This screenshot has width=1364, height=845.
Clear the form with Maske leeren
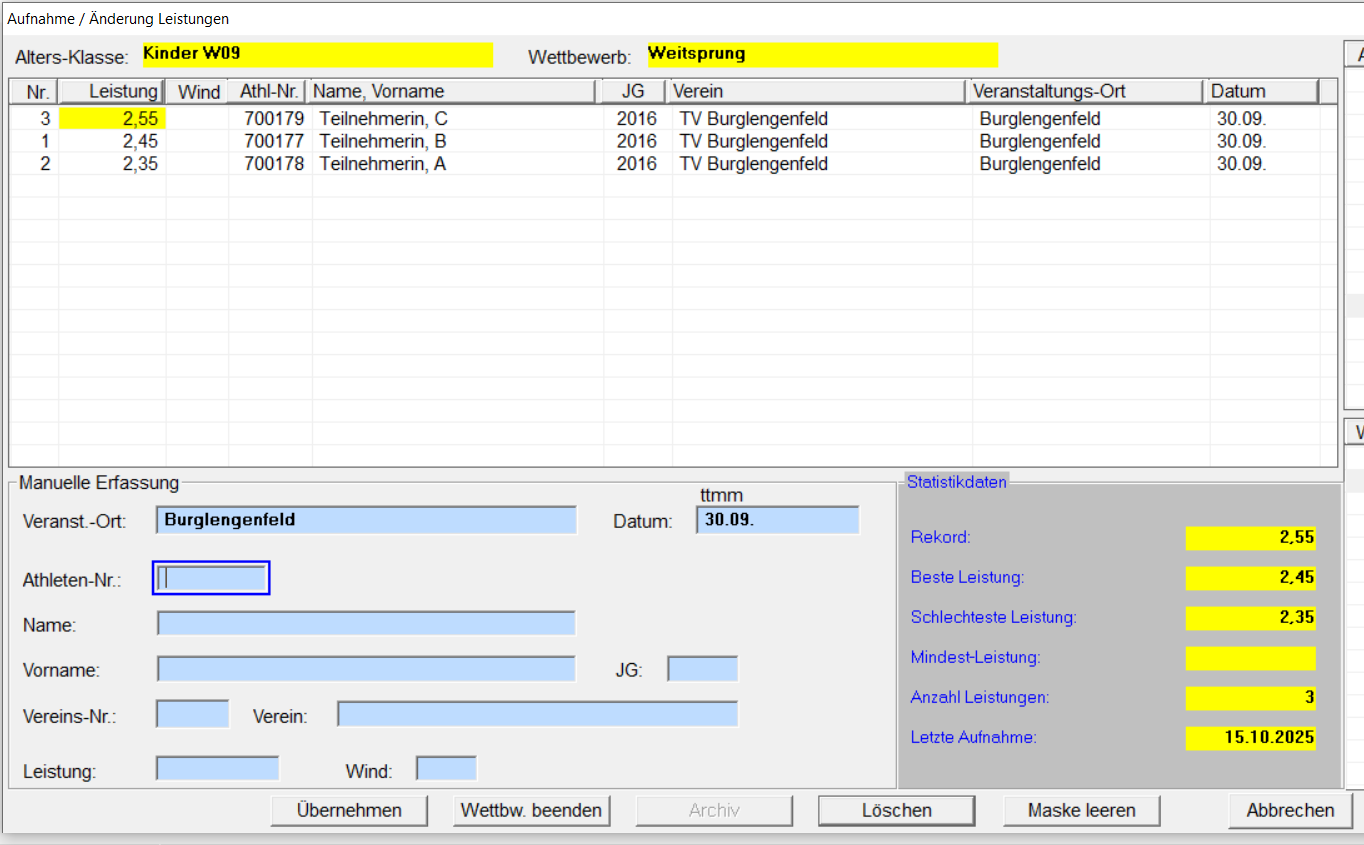point(1081,810)
